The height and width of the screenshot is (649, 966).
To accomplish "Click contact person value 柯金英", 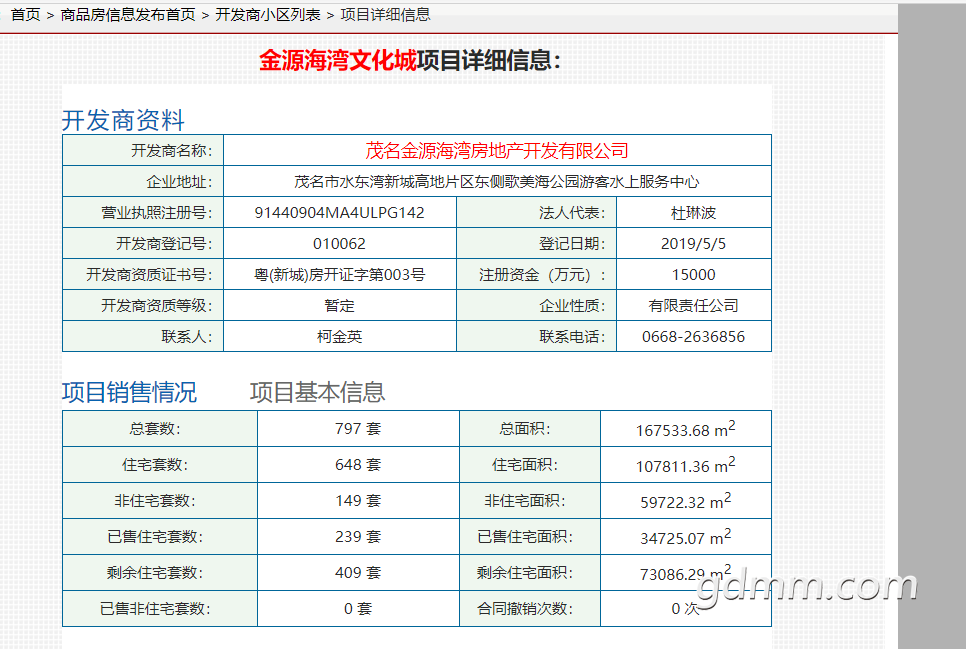I will point(339,337).
